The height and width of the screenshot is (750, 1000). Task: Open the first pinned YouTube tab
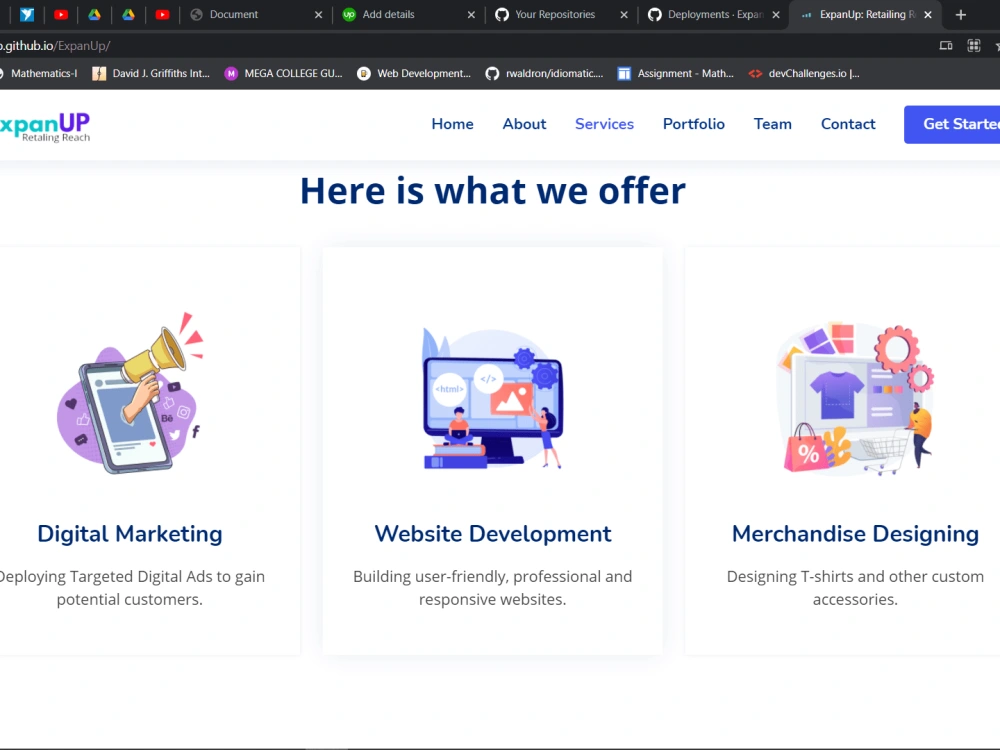(x=61, y=14)
